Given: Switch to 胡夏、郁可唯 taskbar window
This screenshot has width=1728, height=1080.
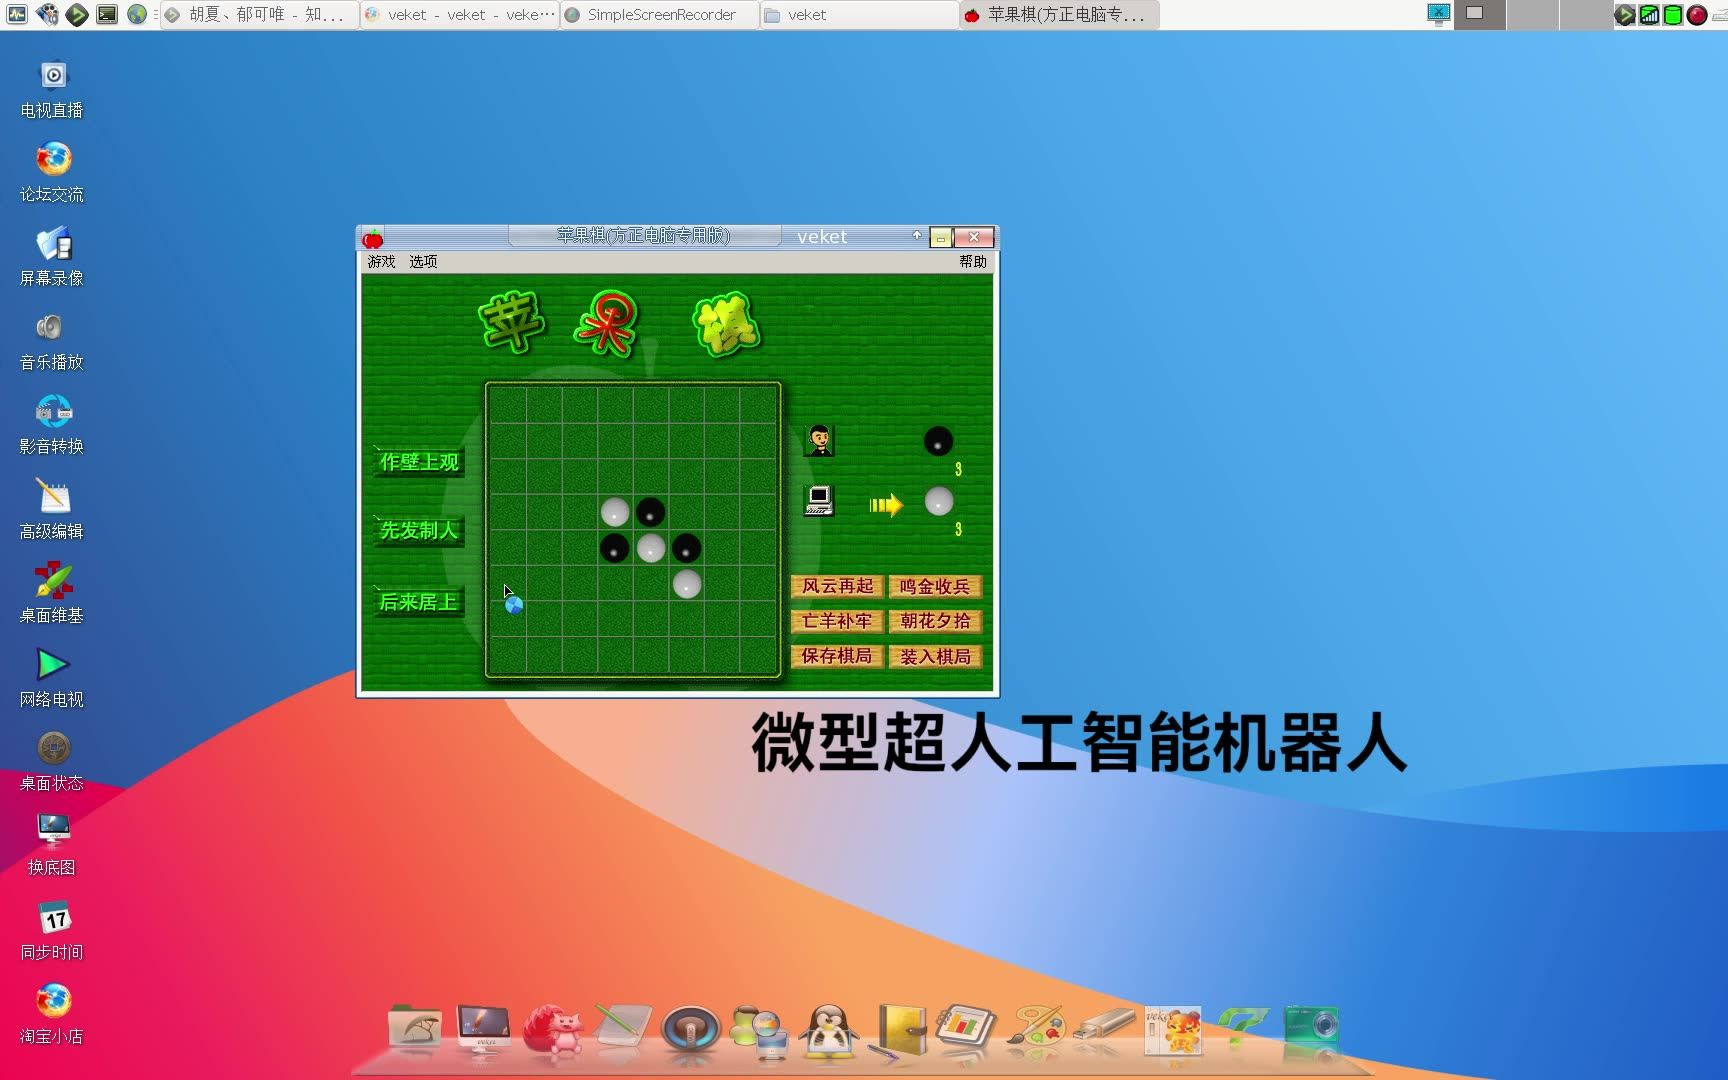Looking at the screenshot, I should [x=259, y=15].
